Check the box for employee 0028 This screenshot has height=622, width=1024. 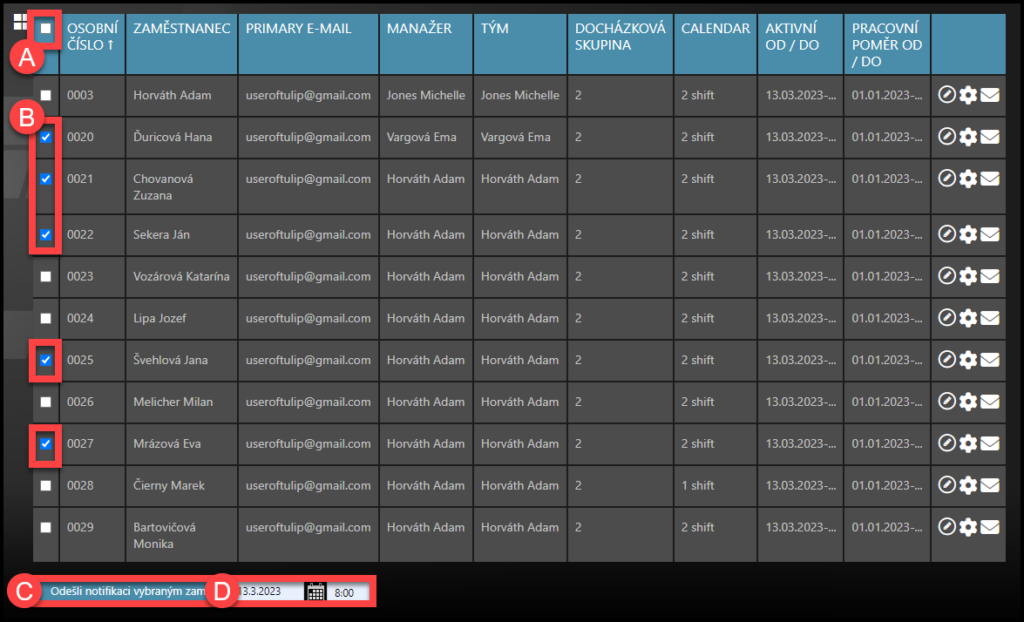pos(46,485)
